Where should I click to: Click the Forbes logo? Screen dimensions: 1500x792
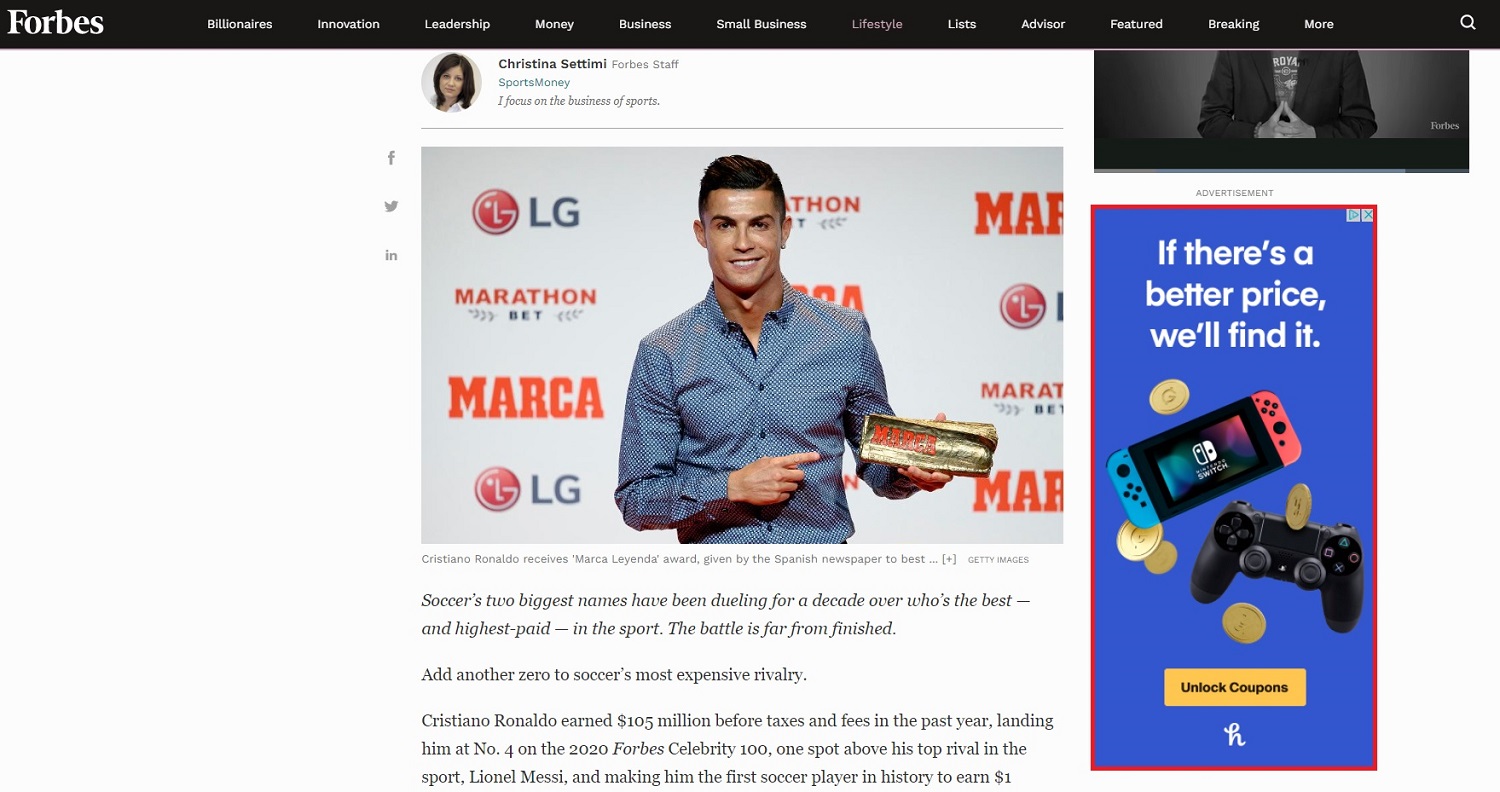[x=55, y=22]
